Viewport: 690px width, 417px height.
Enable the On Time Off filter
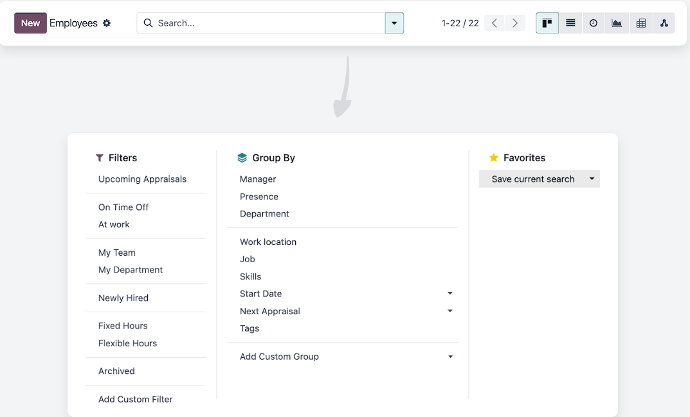[123, 207]
